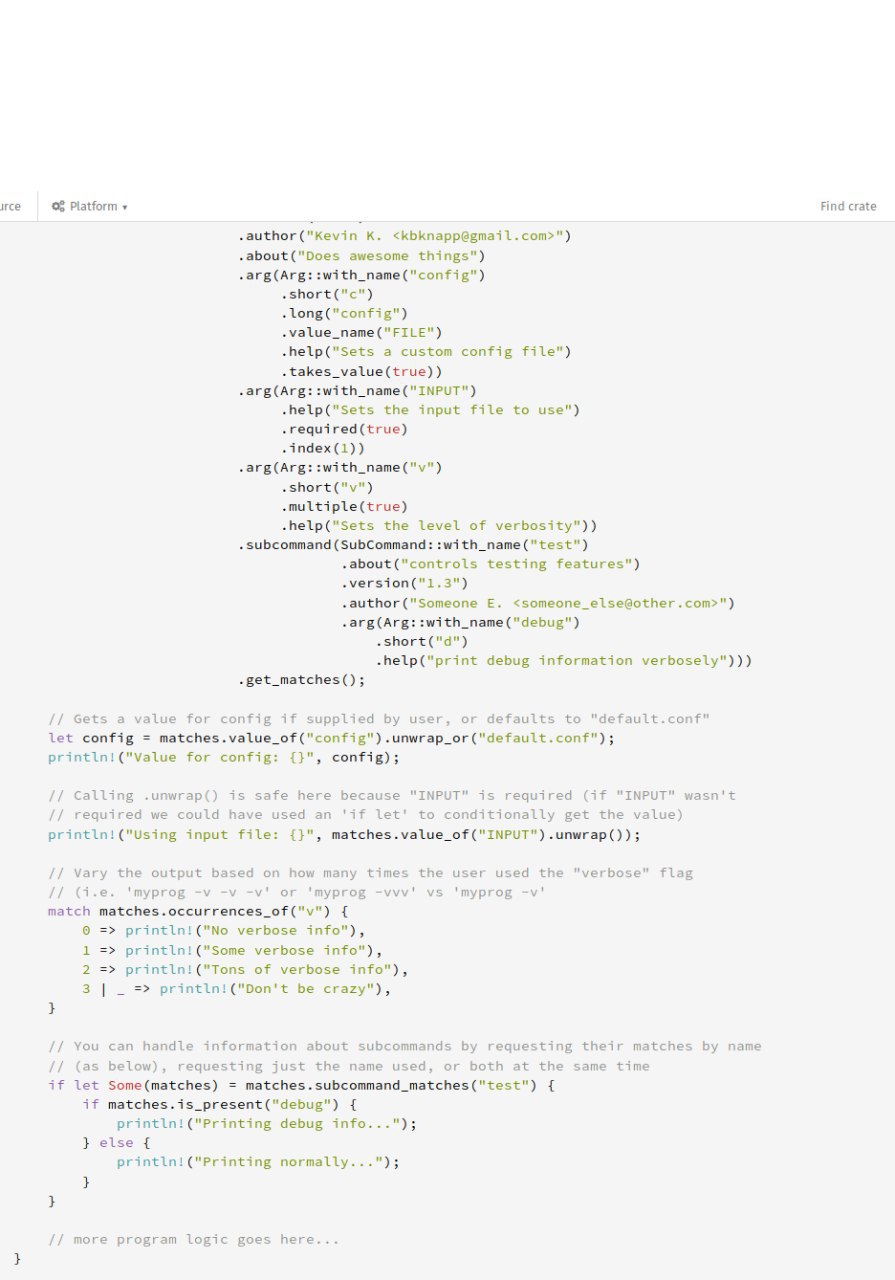Click the "Sets the input file to use" line
This screenshot has height=1280, width=895.
point(430,409)
